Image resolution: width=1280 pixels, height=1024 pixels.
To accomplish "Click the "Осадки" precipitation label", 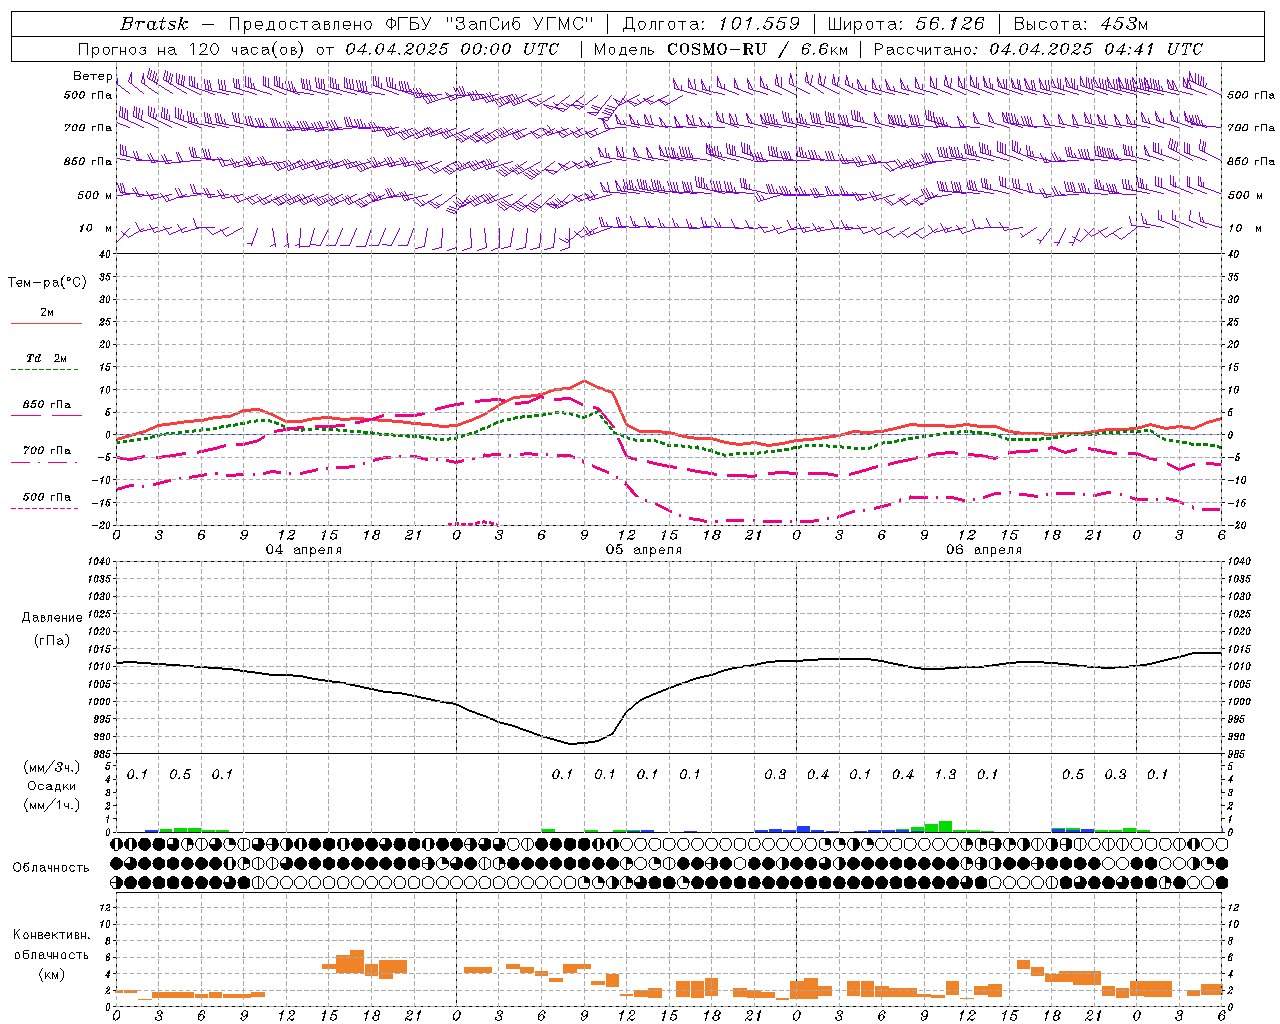I will [x=52, y=786].
